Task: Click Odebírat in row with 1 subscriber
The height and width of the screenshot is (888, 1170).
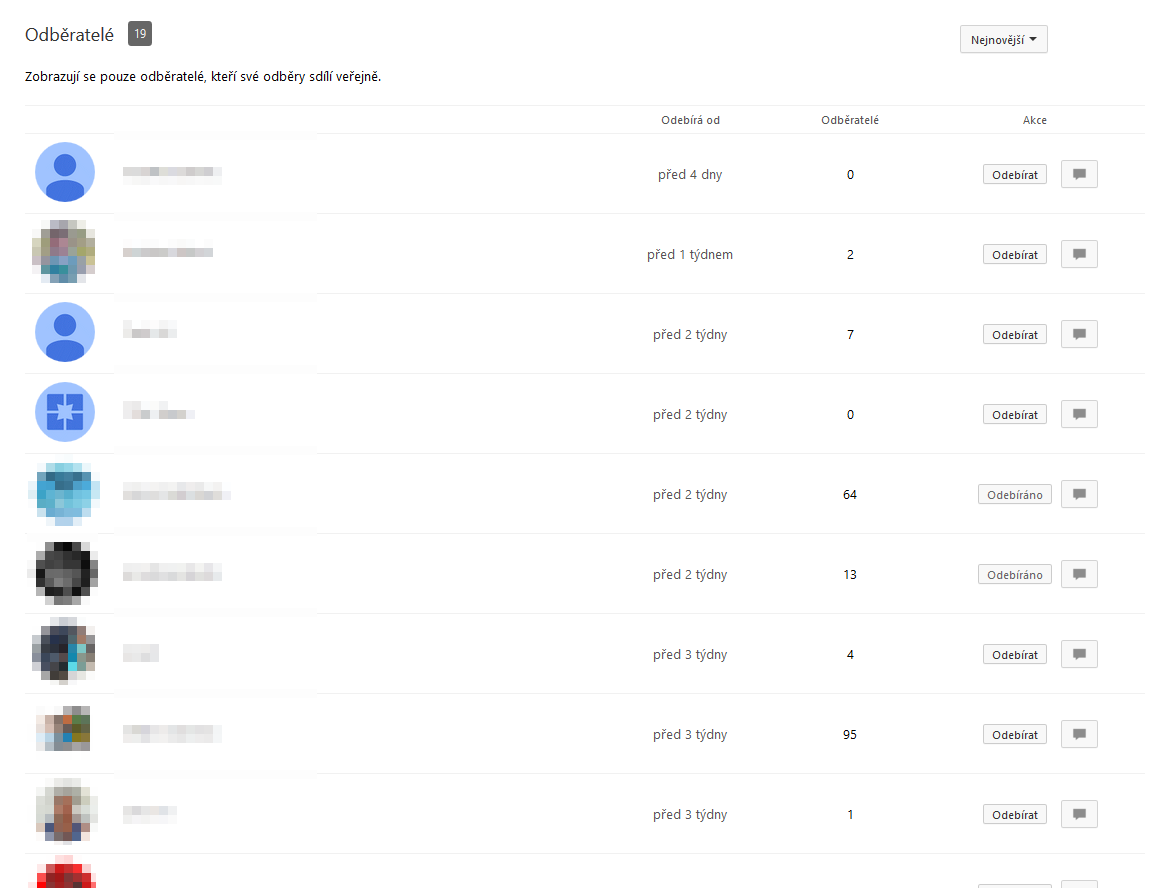Action: point(1015,814)
